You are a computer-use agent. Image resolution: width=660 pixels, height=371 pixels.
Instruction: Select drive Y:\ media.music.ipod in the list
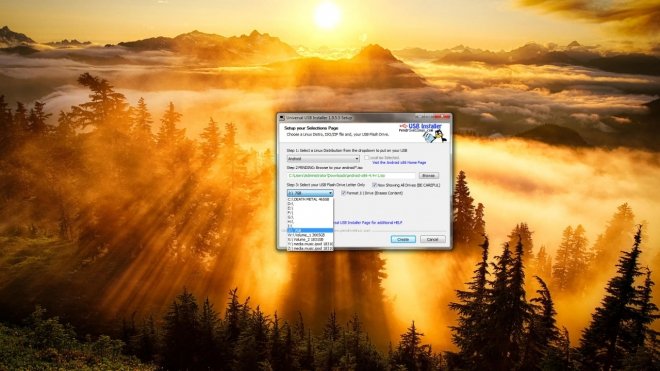(310, 244)
